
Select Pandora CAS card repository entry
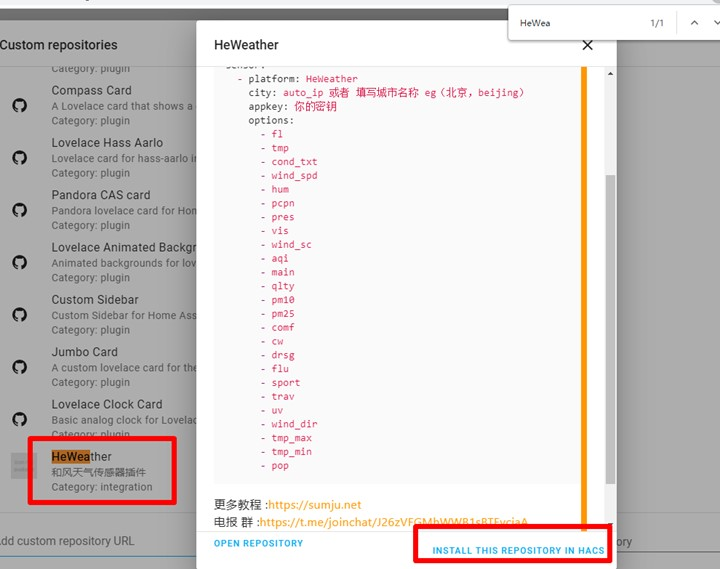[98, 210]
